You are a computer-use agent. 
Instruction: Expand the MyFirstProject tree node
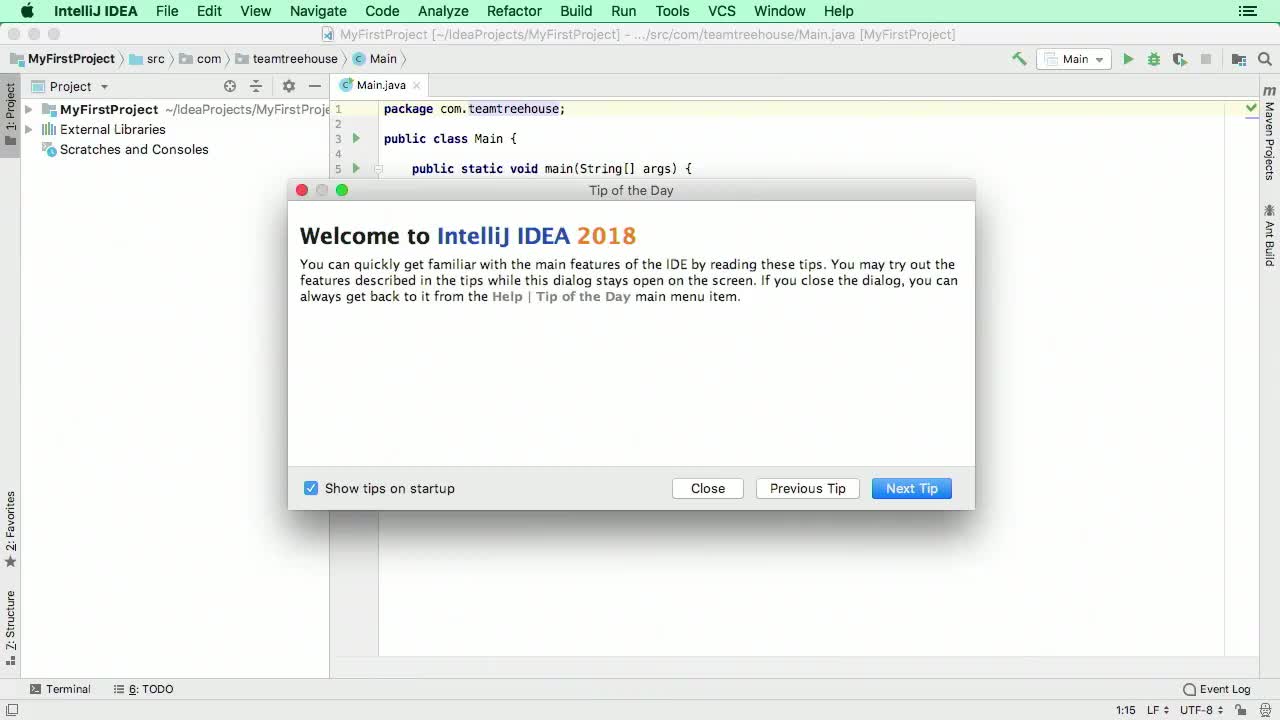28,109
